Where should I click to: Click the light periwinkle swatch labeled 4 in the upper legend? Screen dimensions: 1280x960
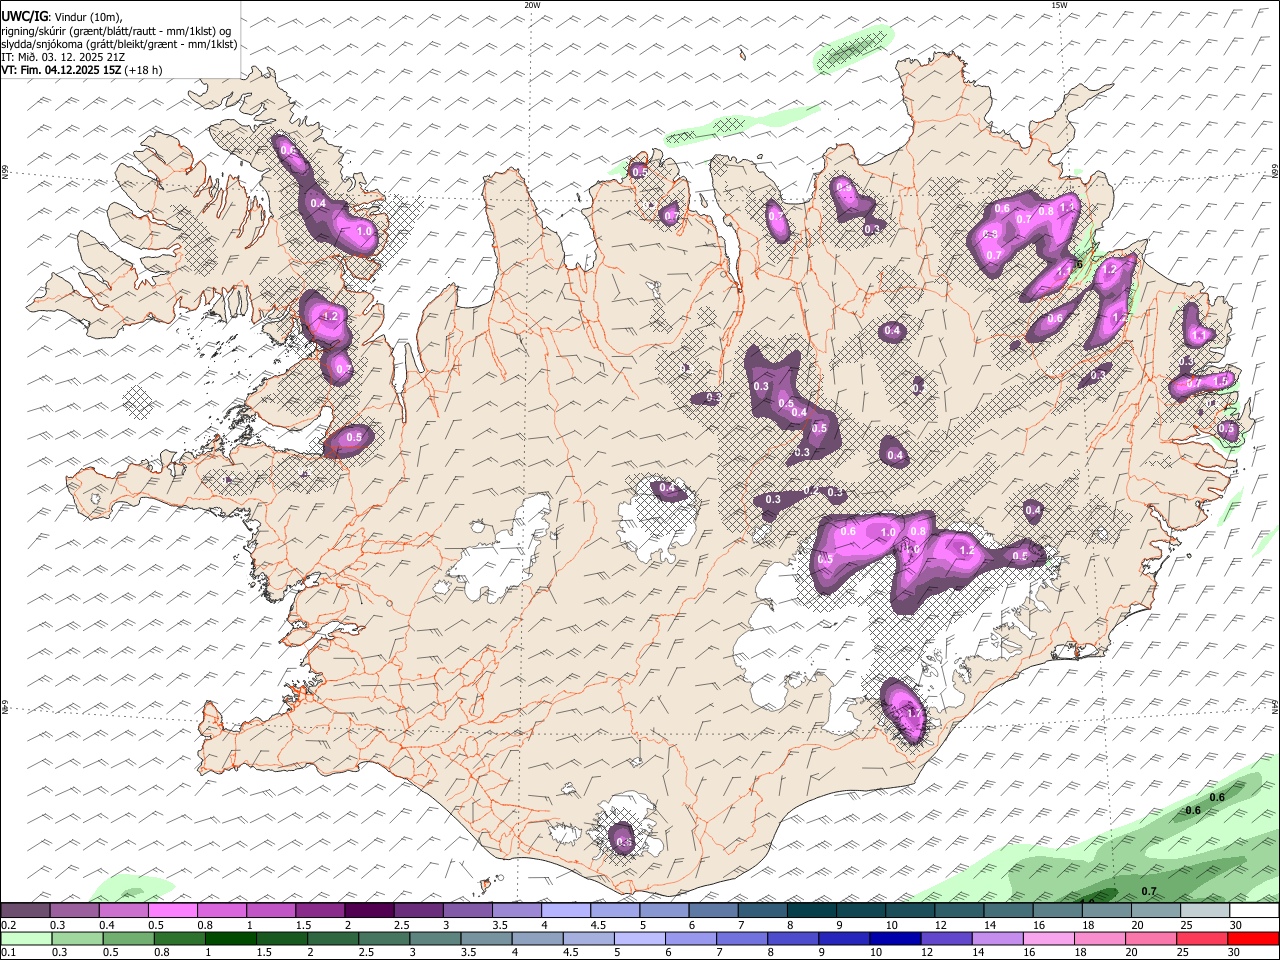pyautogui.click(x=566, y=911)
